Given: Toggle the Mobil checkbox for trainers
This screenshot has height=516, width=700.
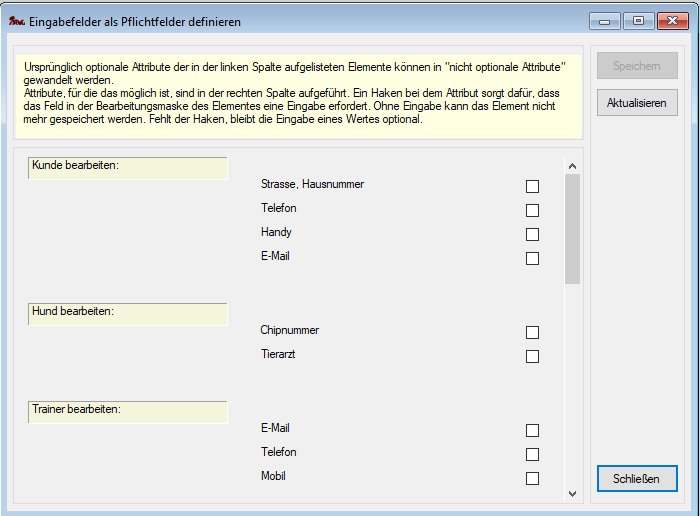Looking at the screenshot, I should coord(532,478).
